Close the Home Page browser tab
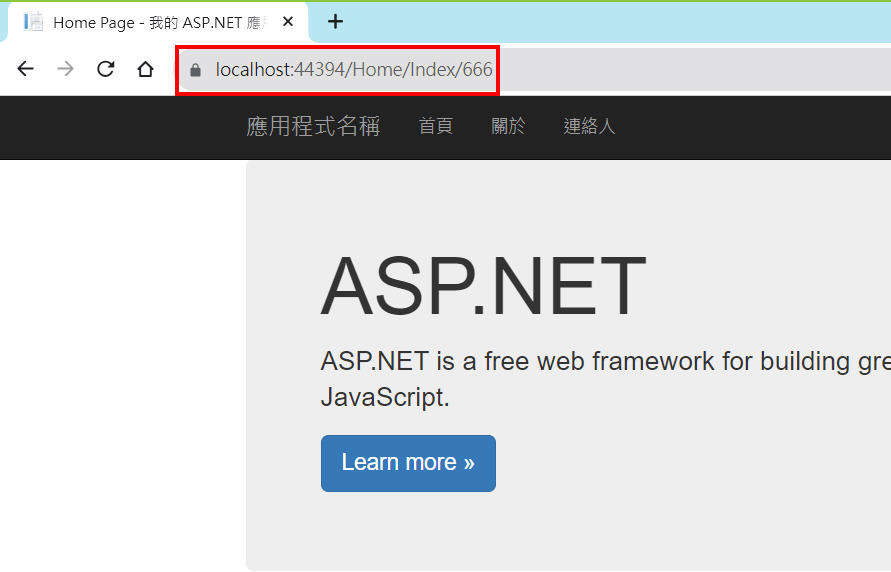This screenshot has width=891, height=572. coord(288,22)
